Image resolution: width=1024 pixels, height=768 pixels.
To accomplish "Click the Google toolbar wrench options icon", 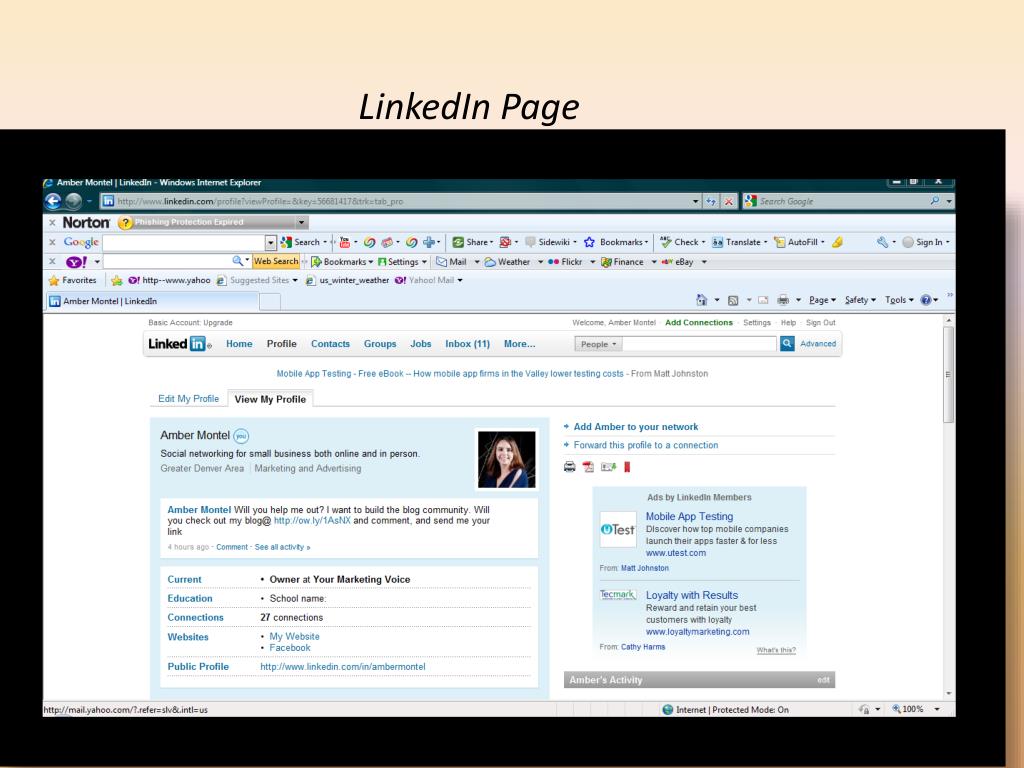I will pyautogui.click(x=882, y=242).
